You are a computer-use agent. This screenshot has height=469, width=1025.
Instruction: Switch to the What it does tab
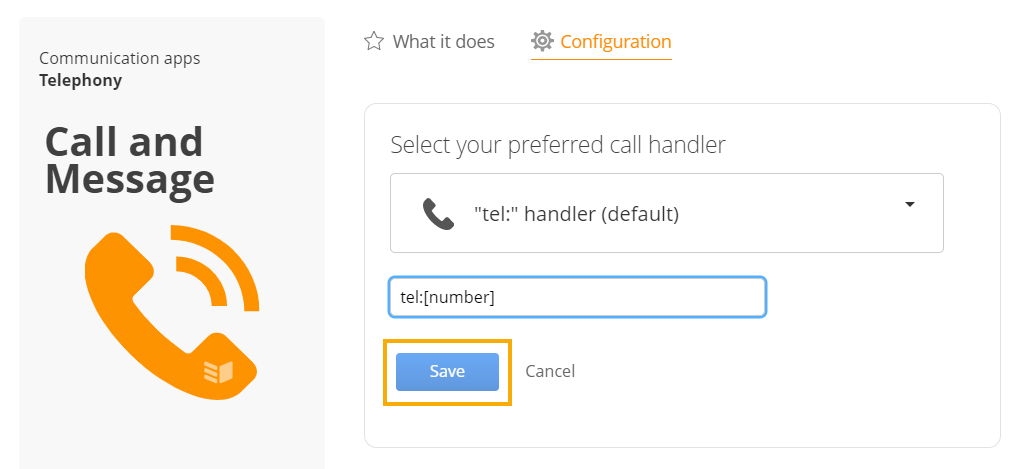tap(429, 42)
